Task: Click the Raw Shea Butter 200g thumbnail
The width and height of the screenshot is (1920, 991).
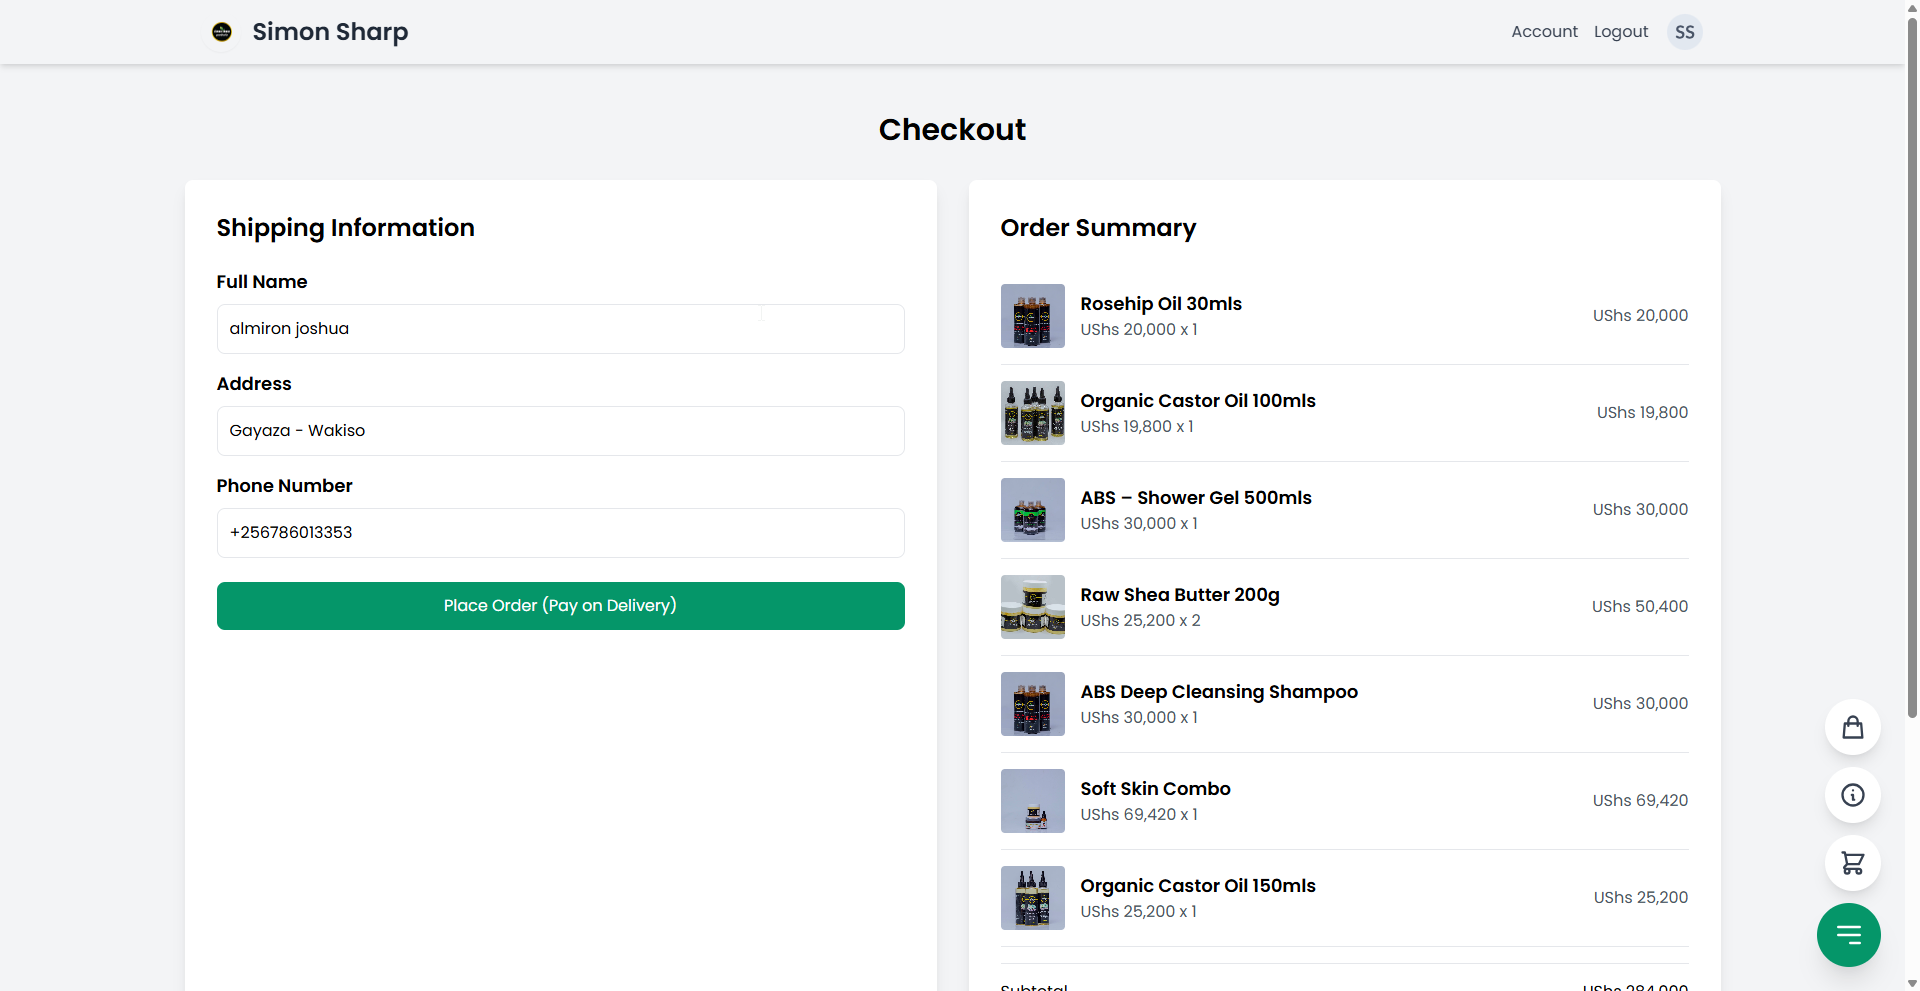Action: click(x=1032, y=607)
